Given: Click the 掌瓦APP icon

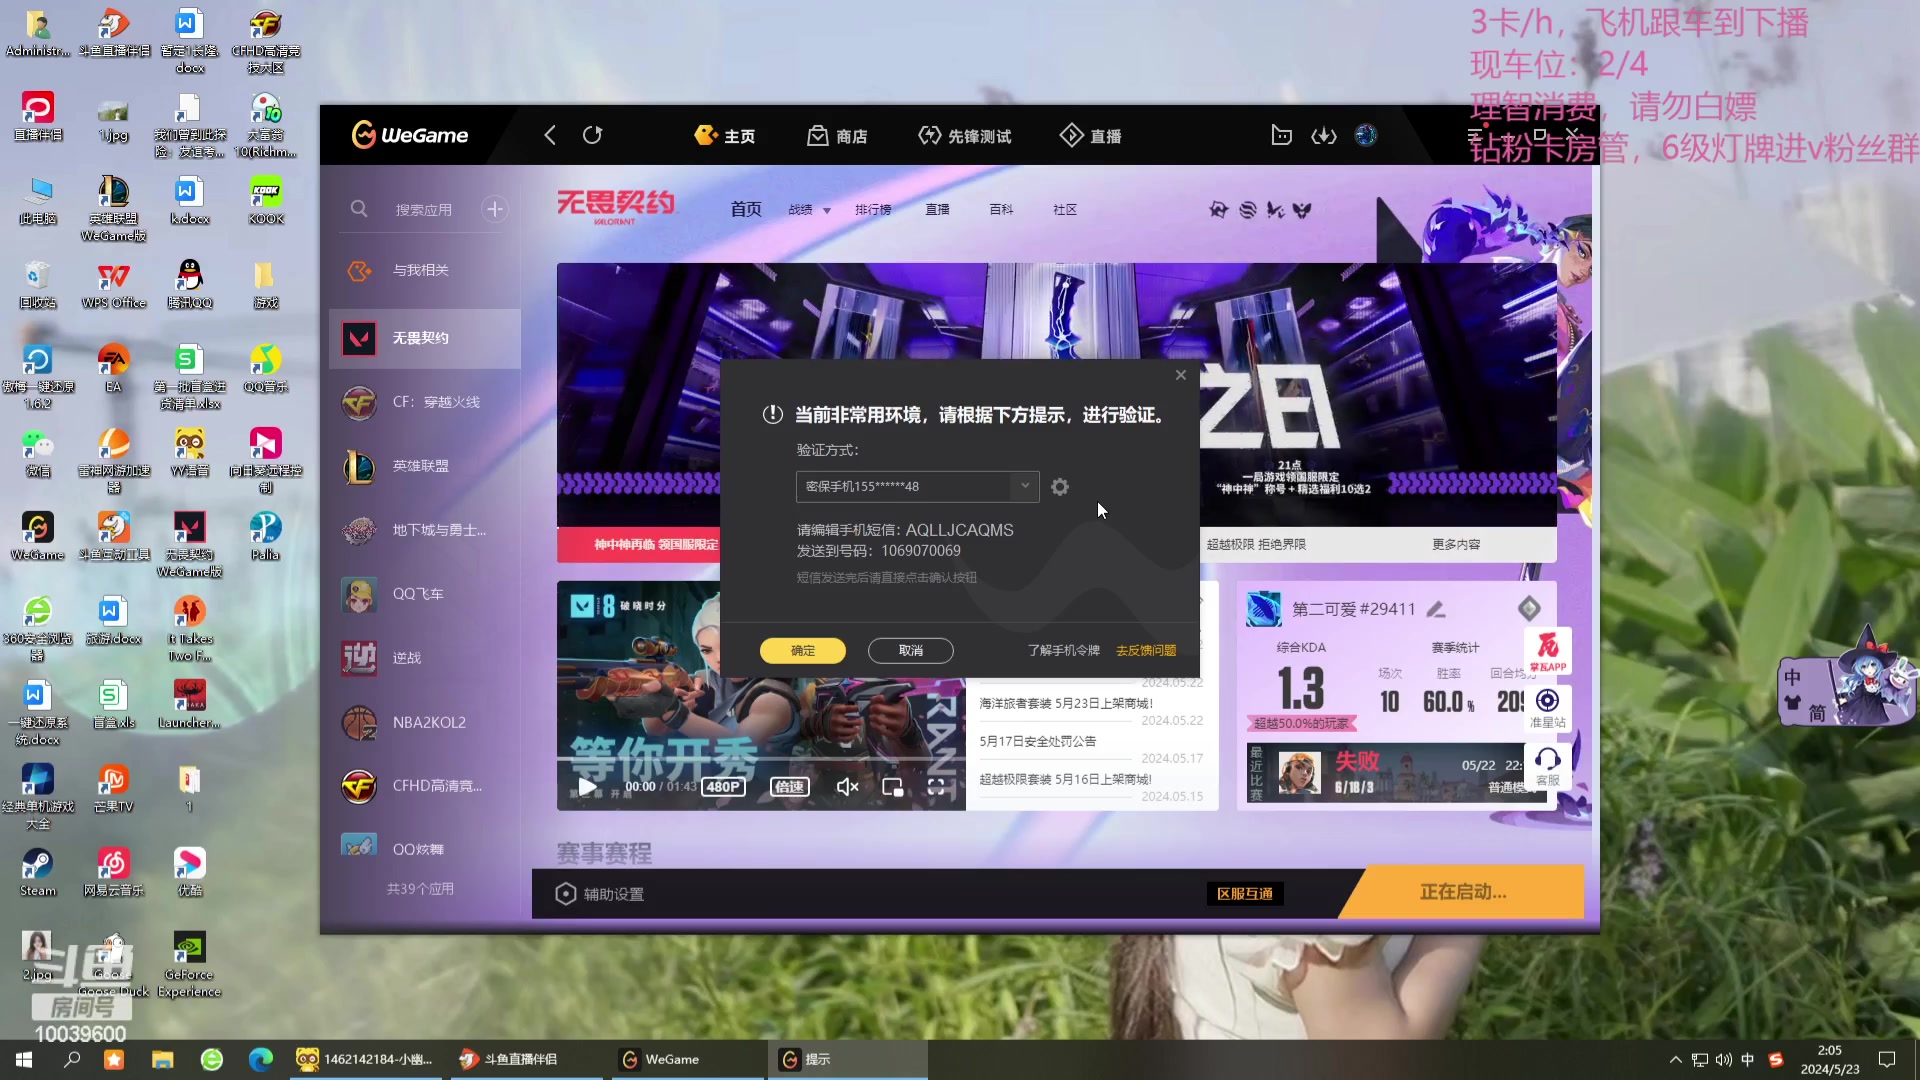Looking at the screenshot, I should pos(1548,651).
